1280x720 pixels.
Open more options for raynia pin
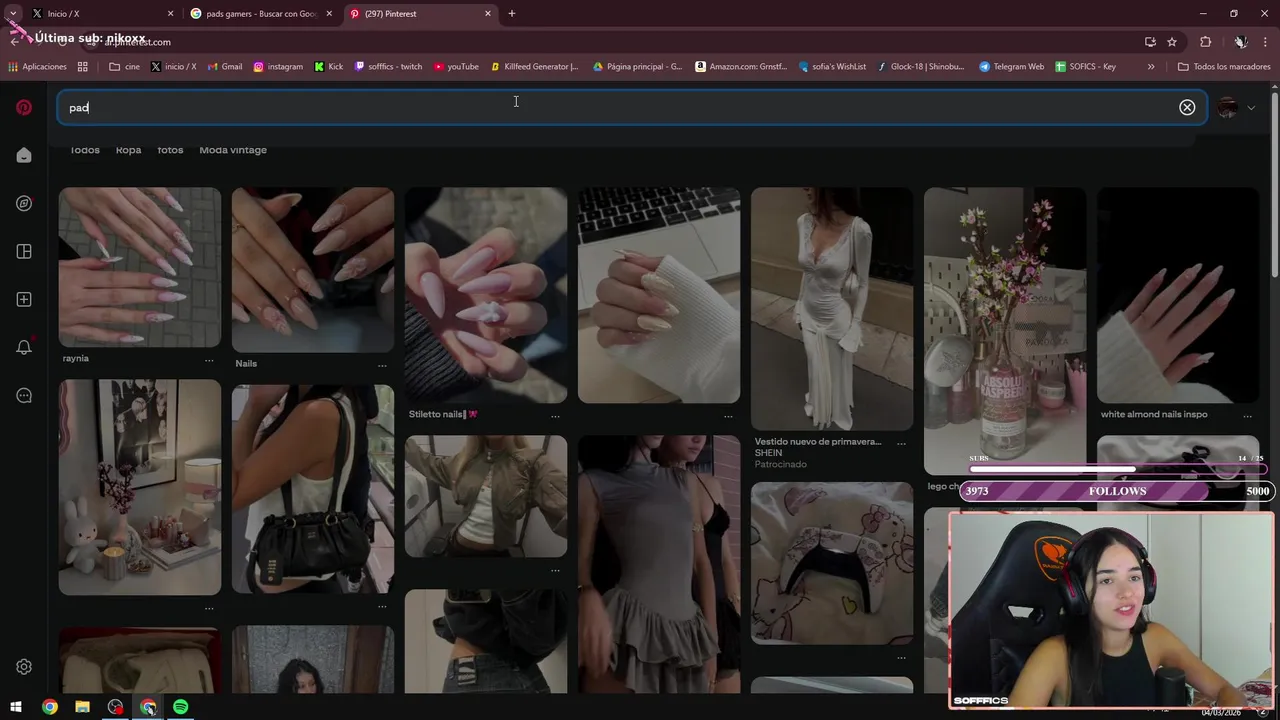[x=209, y=359]
